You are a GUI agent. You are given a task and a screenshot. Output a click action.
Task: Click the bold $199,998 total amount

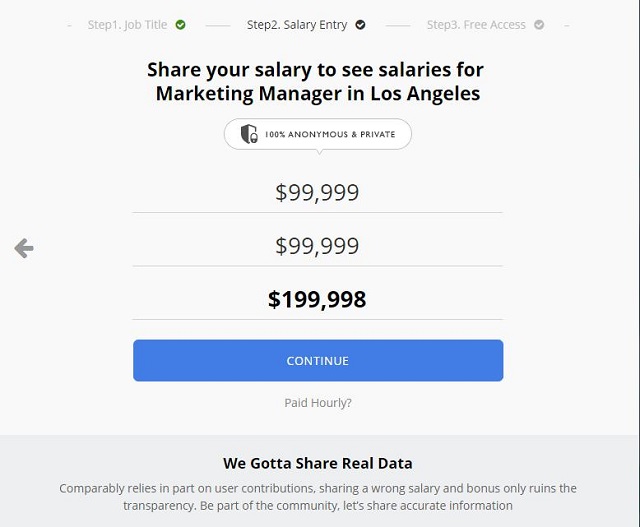pos(317,299)
